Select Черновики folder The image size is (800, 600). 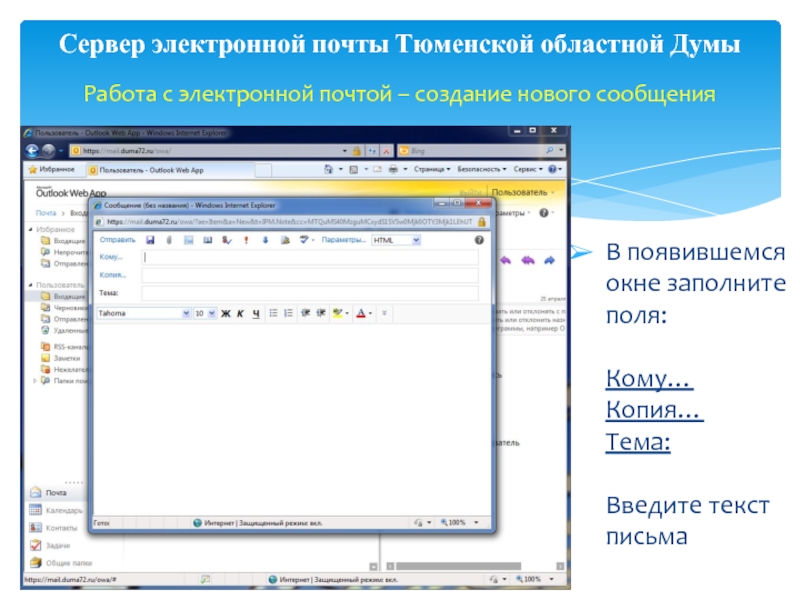click(64, 308)
